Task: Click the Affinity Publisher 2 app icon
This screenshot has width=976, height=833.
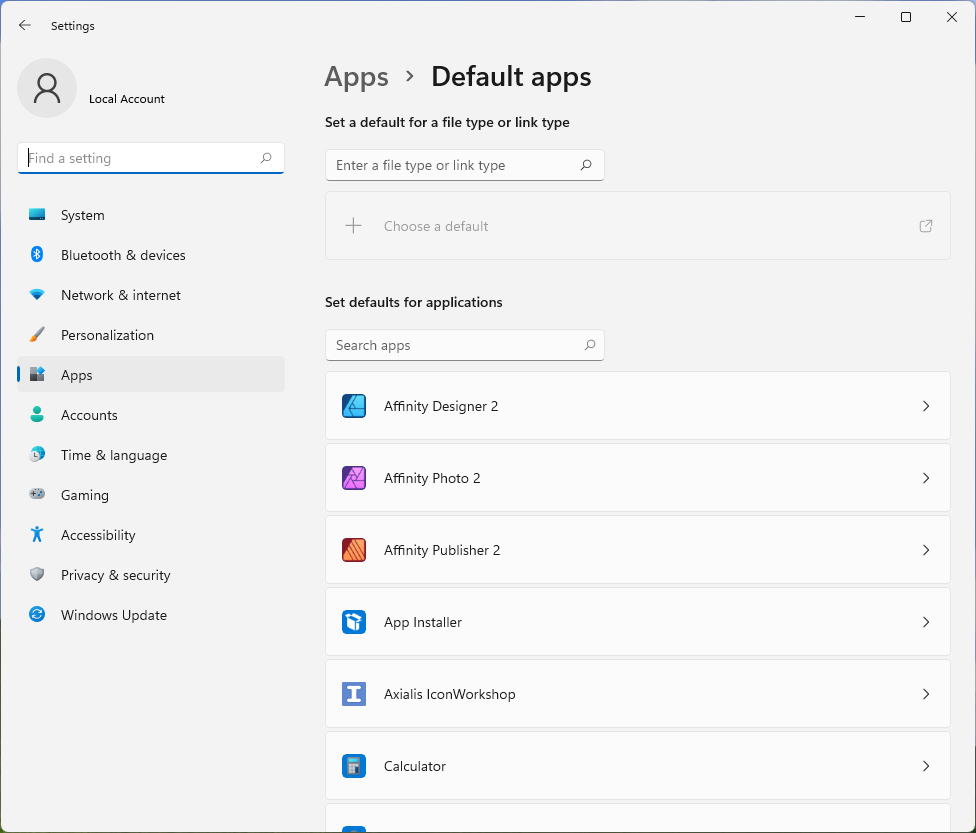Action: [x=354, y=550]
